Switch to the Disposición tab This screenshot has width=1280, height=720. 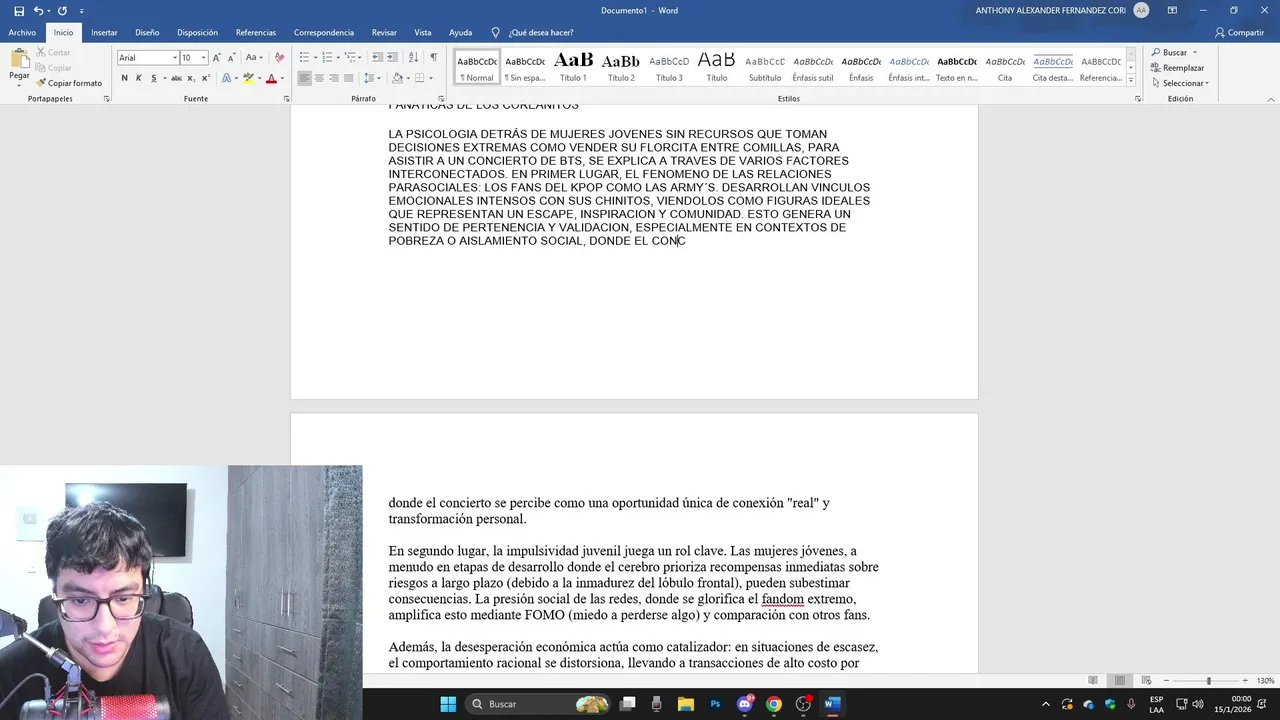click(x=197, y=33)
